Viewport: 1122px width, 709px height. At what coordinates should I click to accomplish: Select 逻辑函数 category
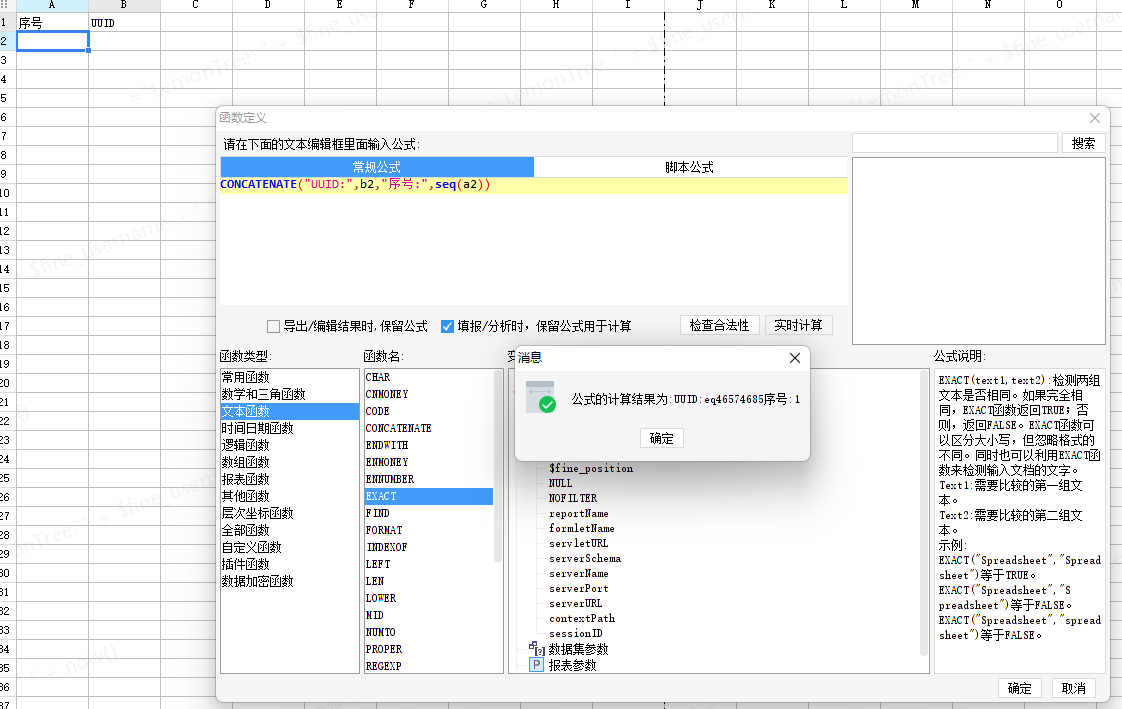coord(290,445)
